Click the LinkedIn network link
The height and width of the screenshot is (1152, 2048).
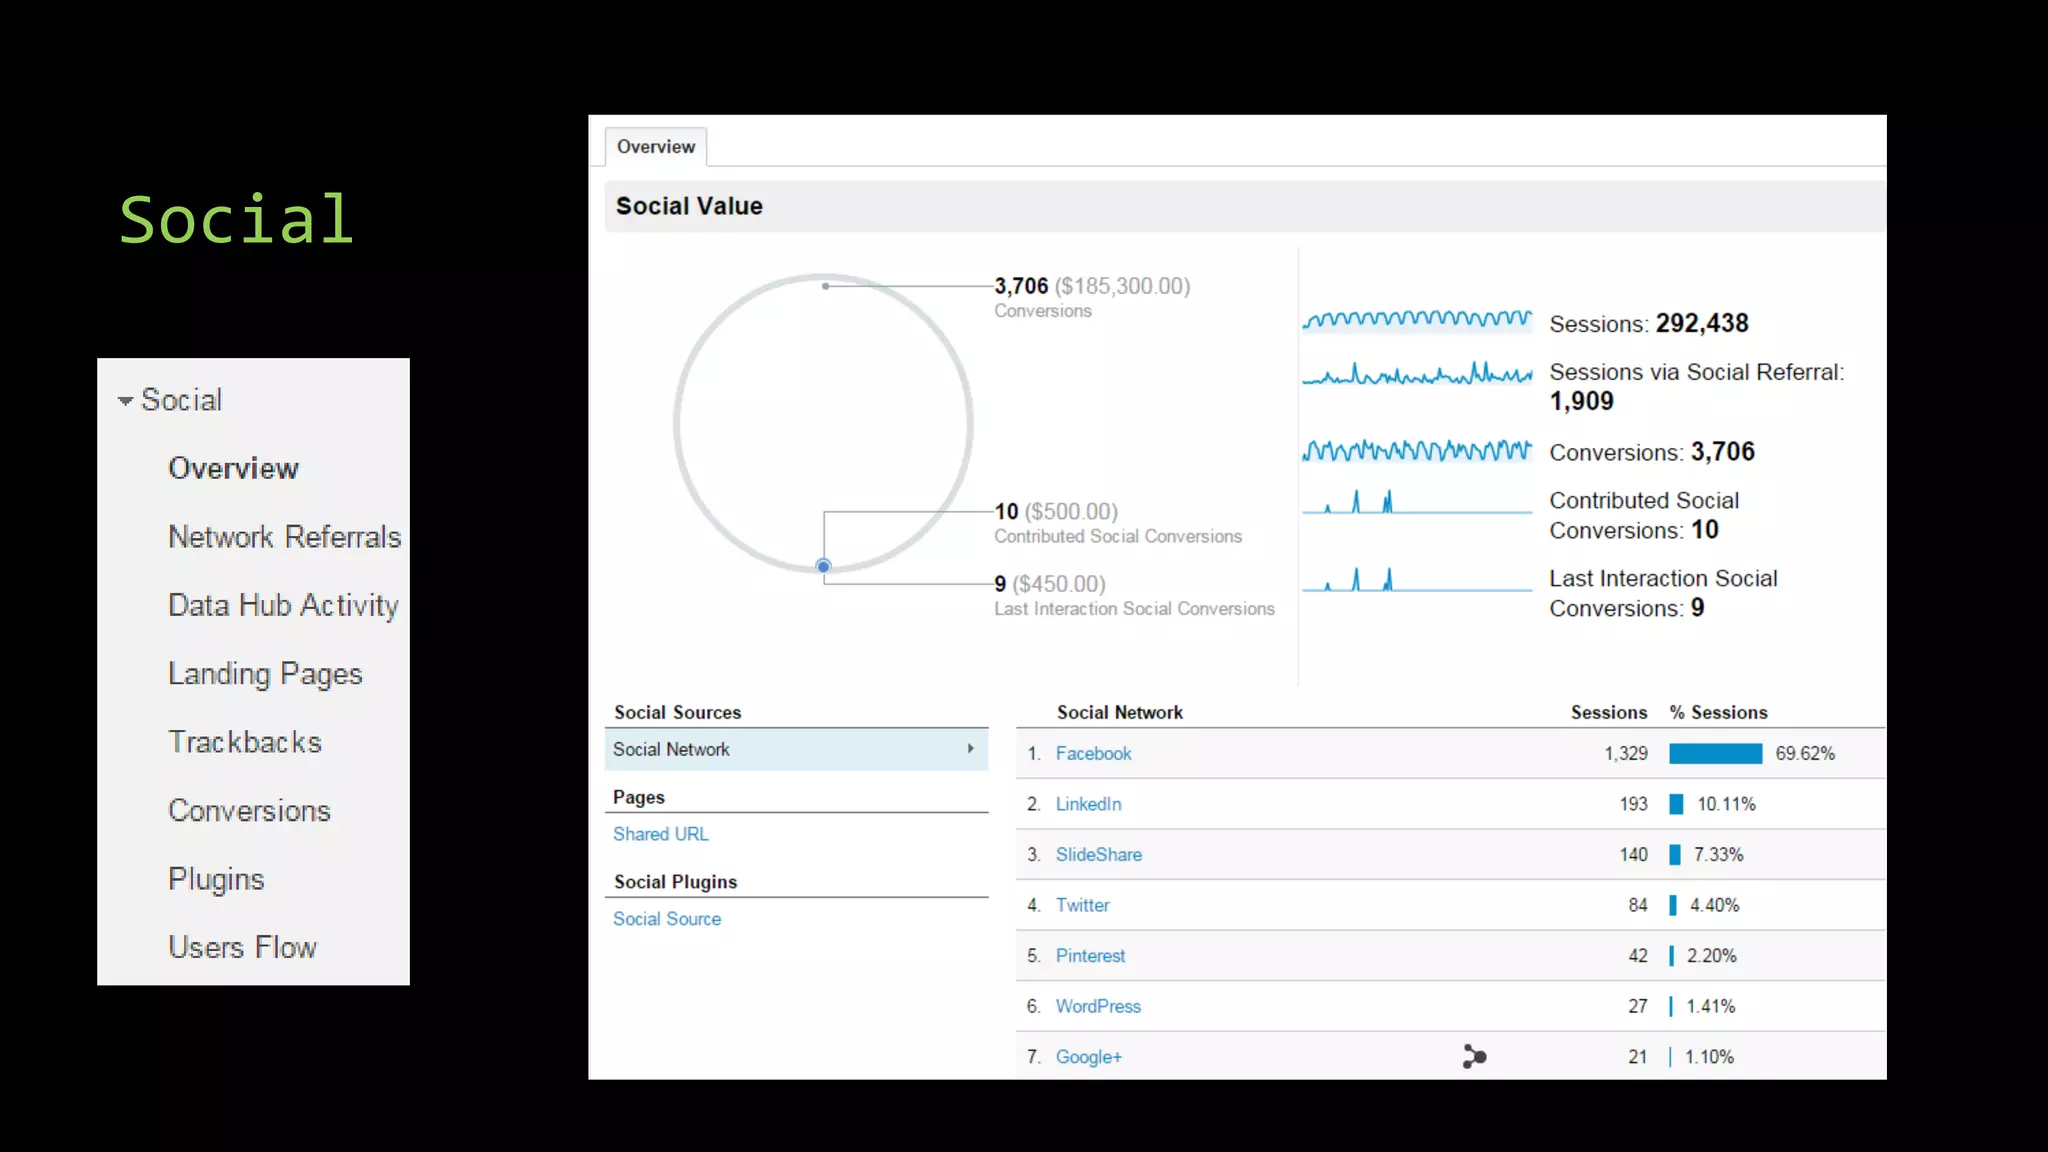click(1088, 804)
